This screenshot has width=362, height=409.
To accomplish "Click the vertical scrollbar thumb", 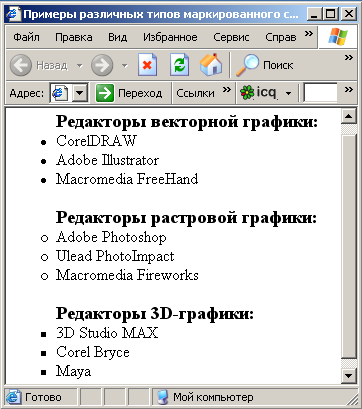I will click(x=349, y=246).
